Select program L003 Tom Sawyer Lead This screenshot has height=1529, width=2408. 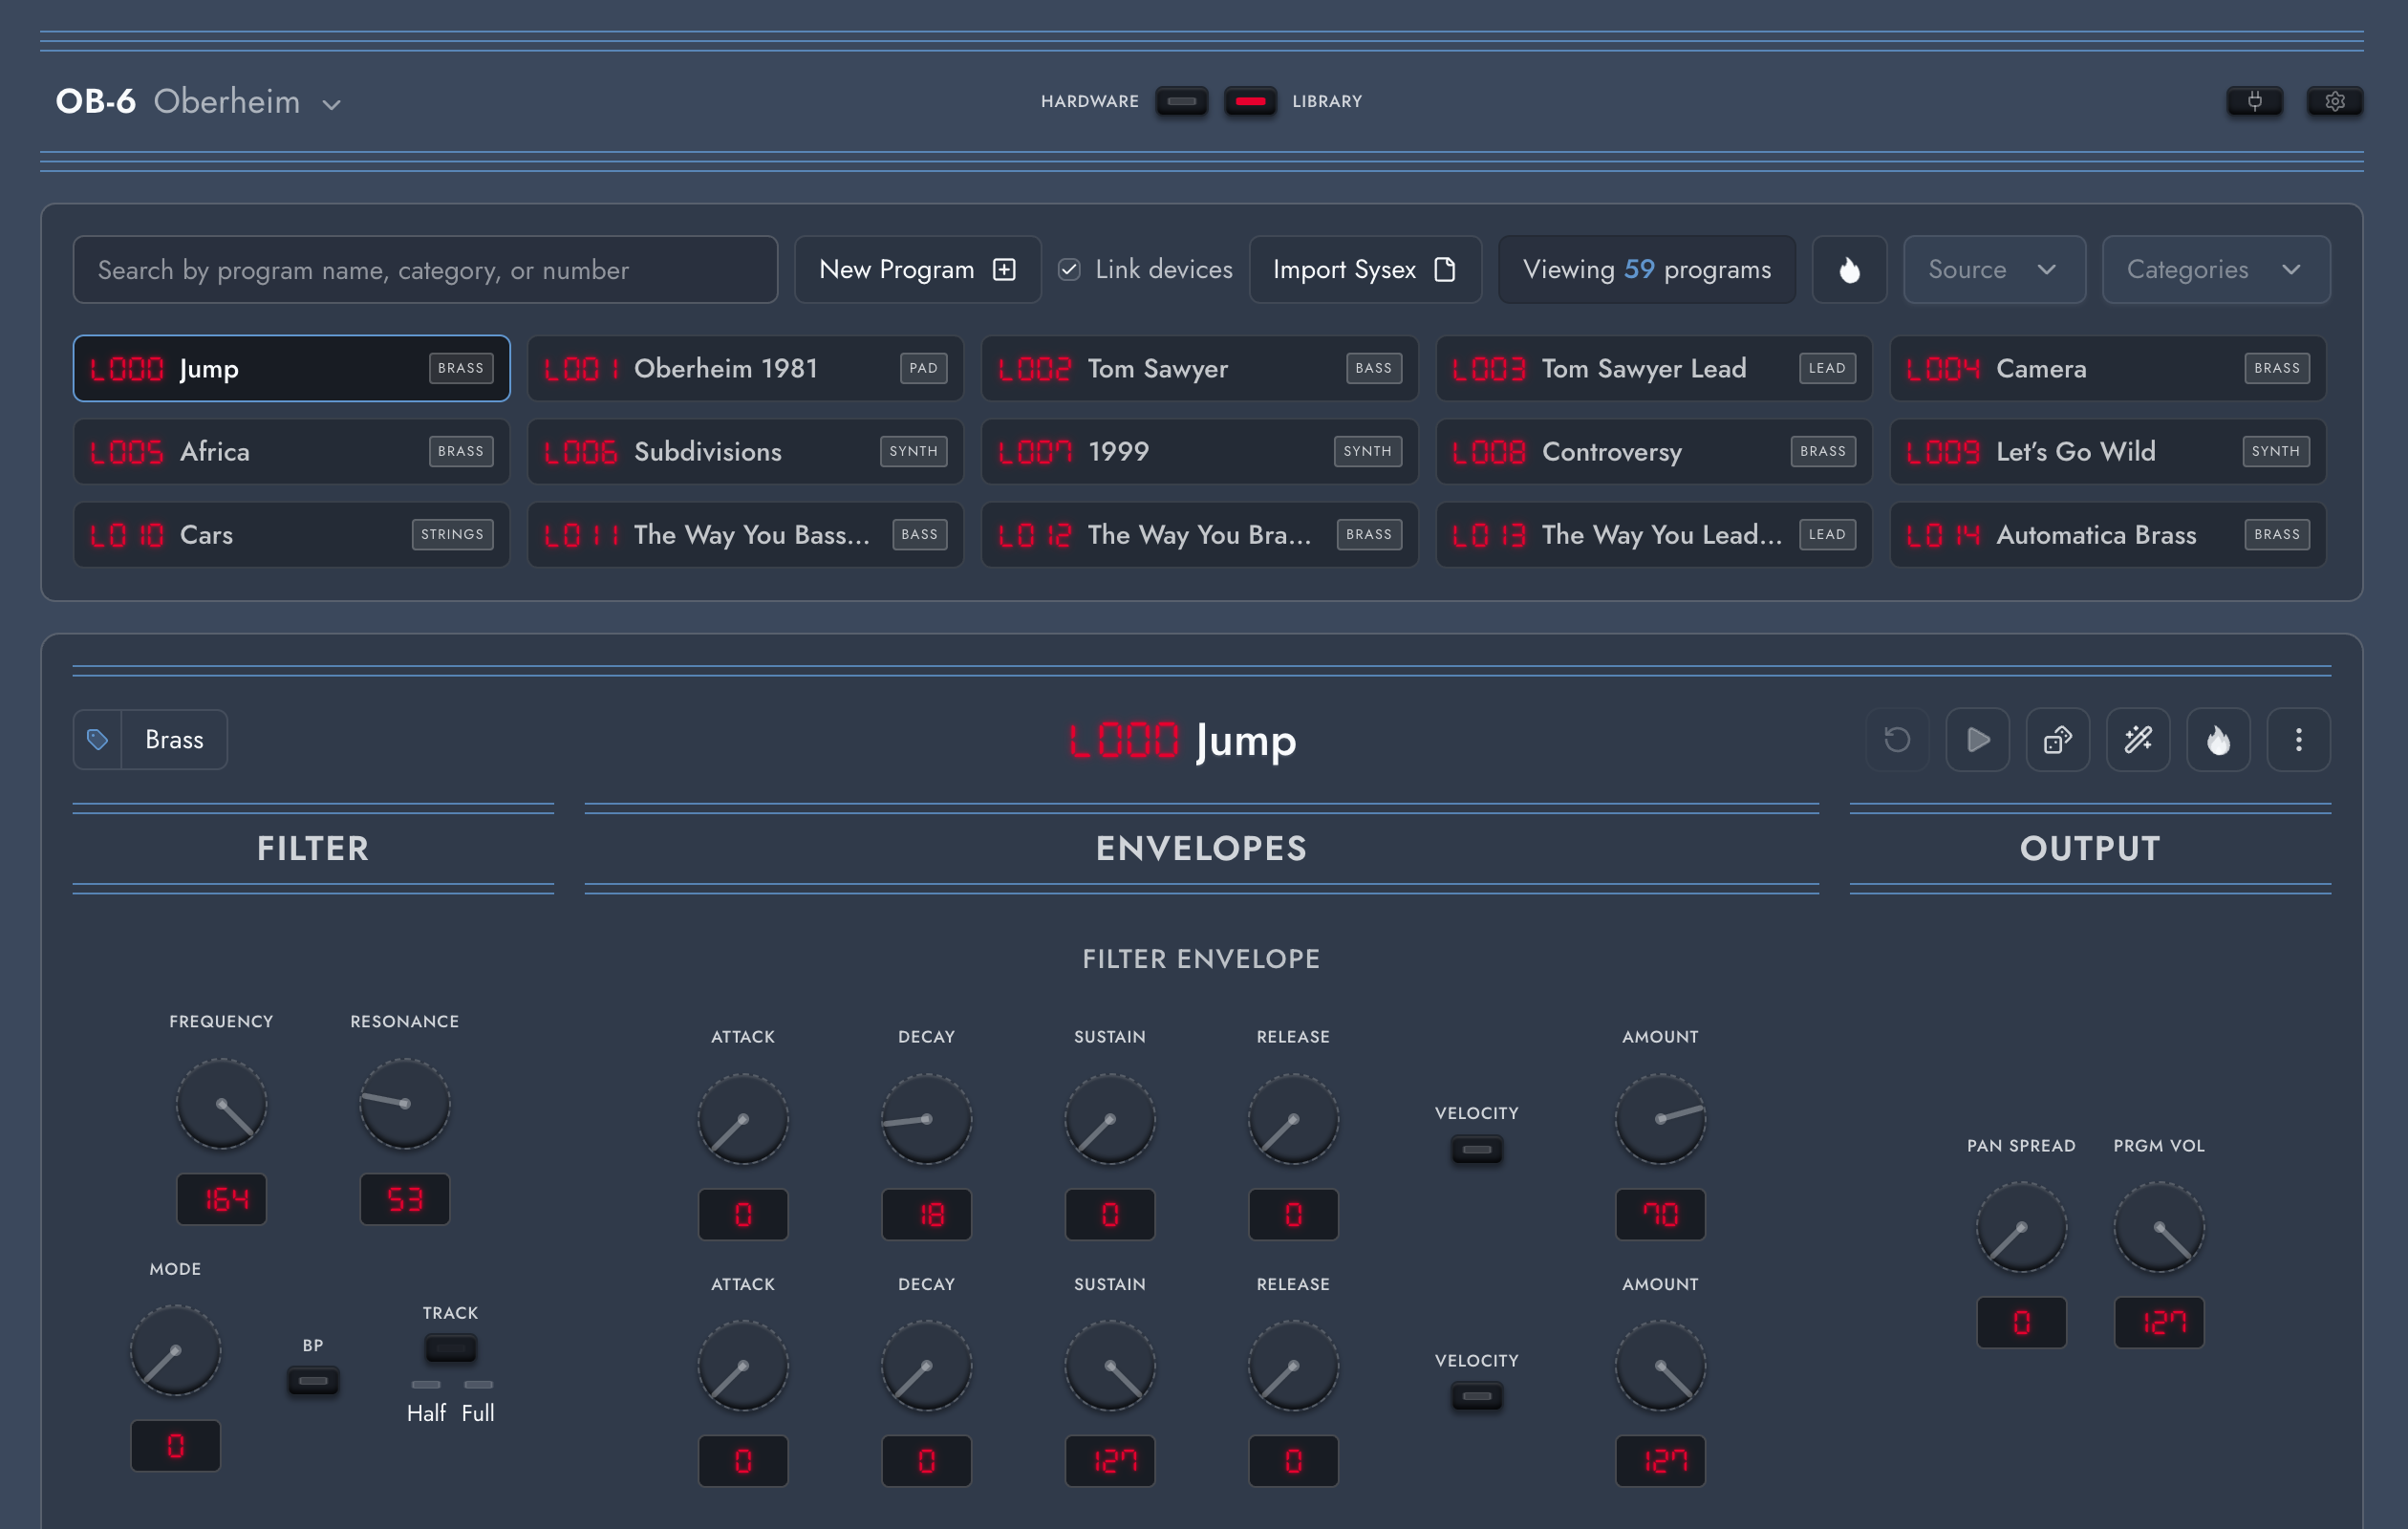pos(1654,368)
